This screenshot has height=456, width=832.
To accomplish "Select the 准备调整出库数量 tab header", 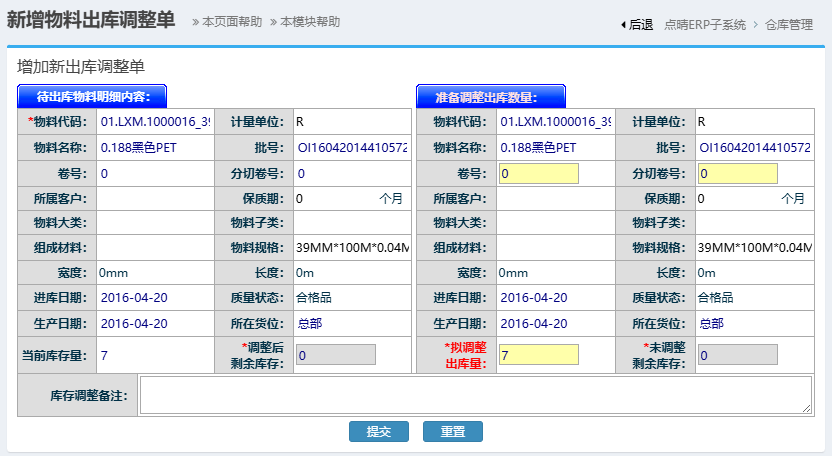I will pos(491,97).
